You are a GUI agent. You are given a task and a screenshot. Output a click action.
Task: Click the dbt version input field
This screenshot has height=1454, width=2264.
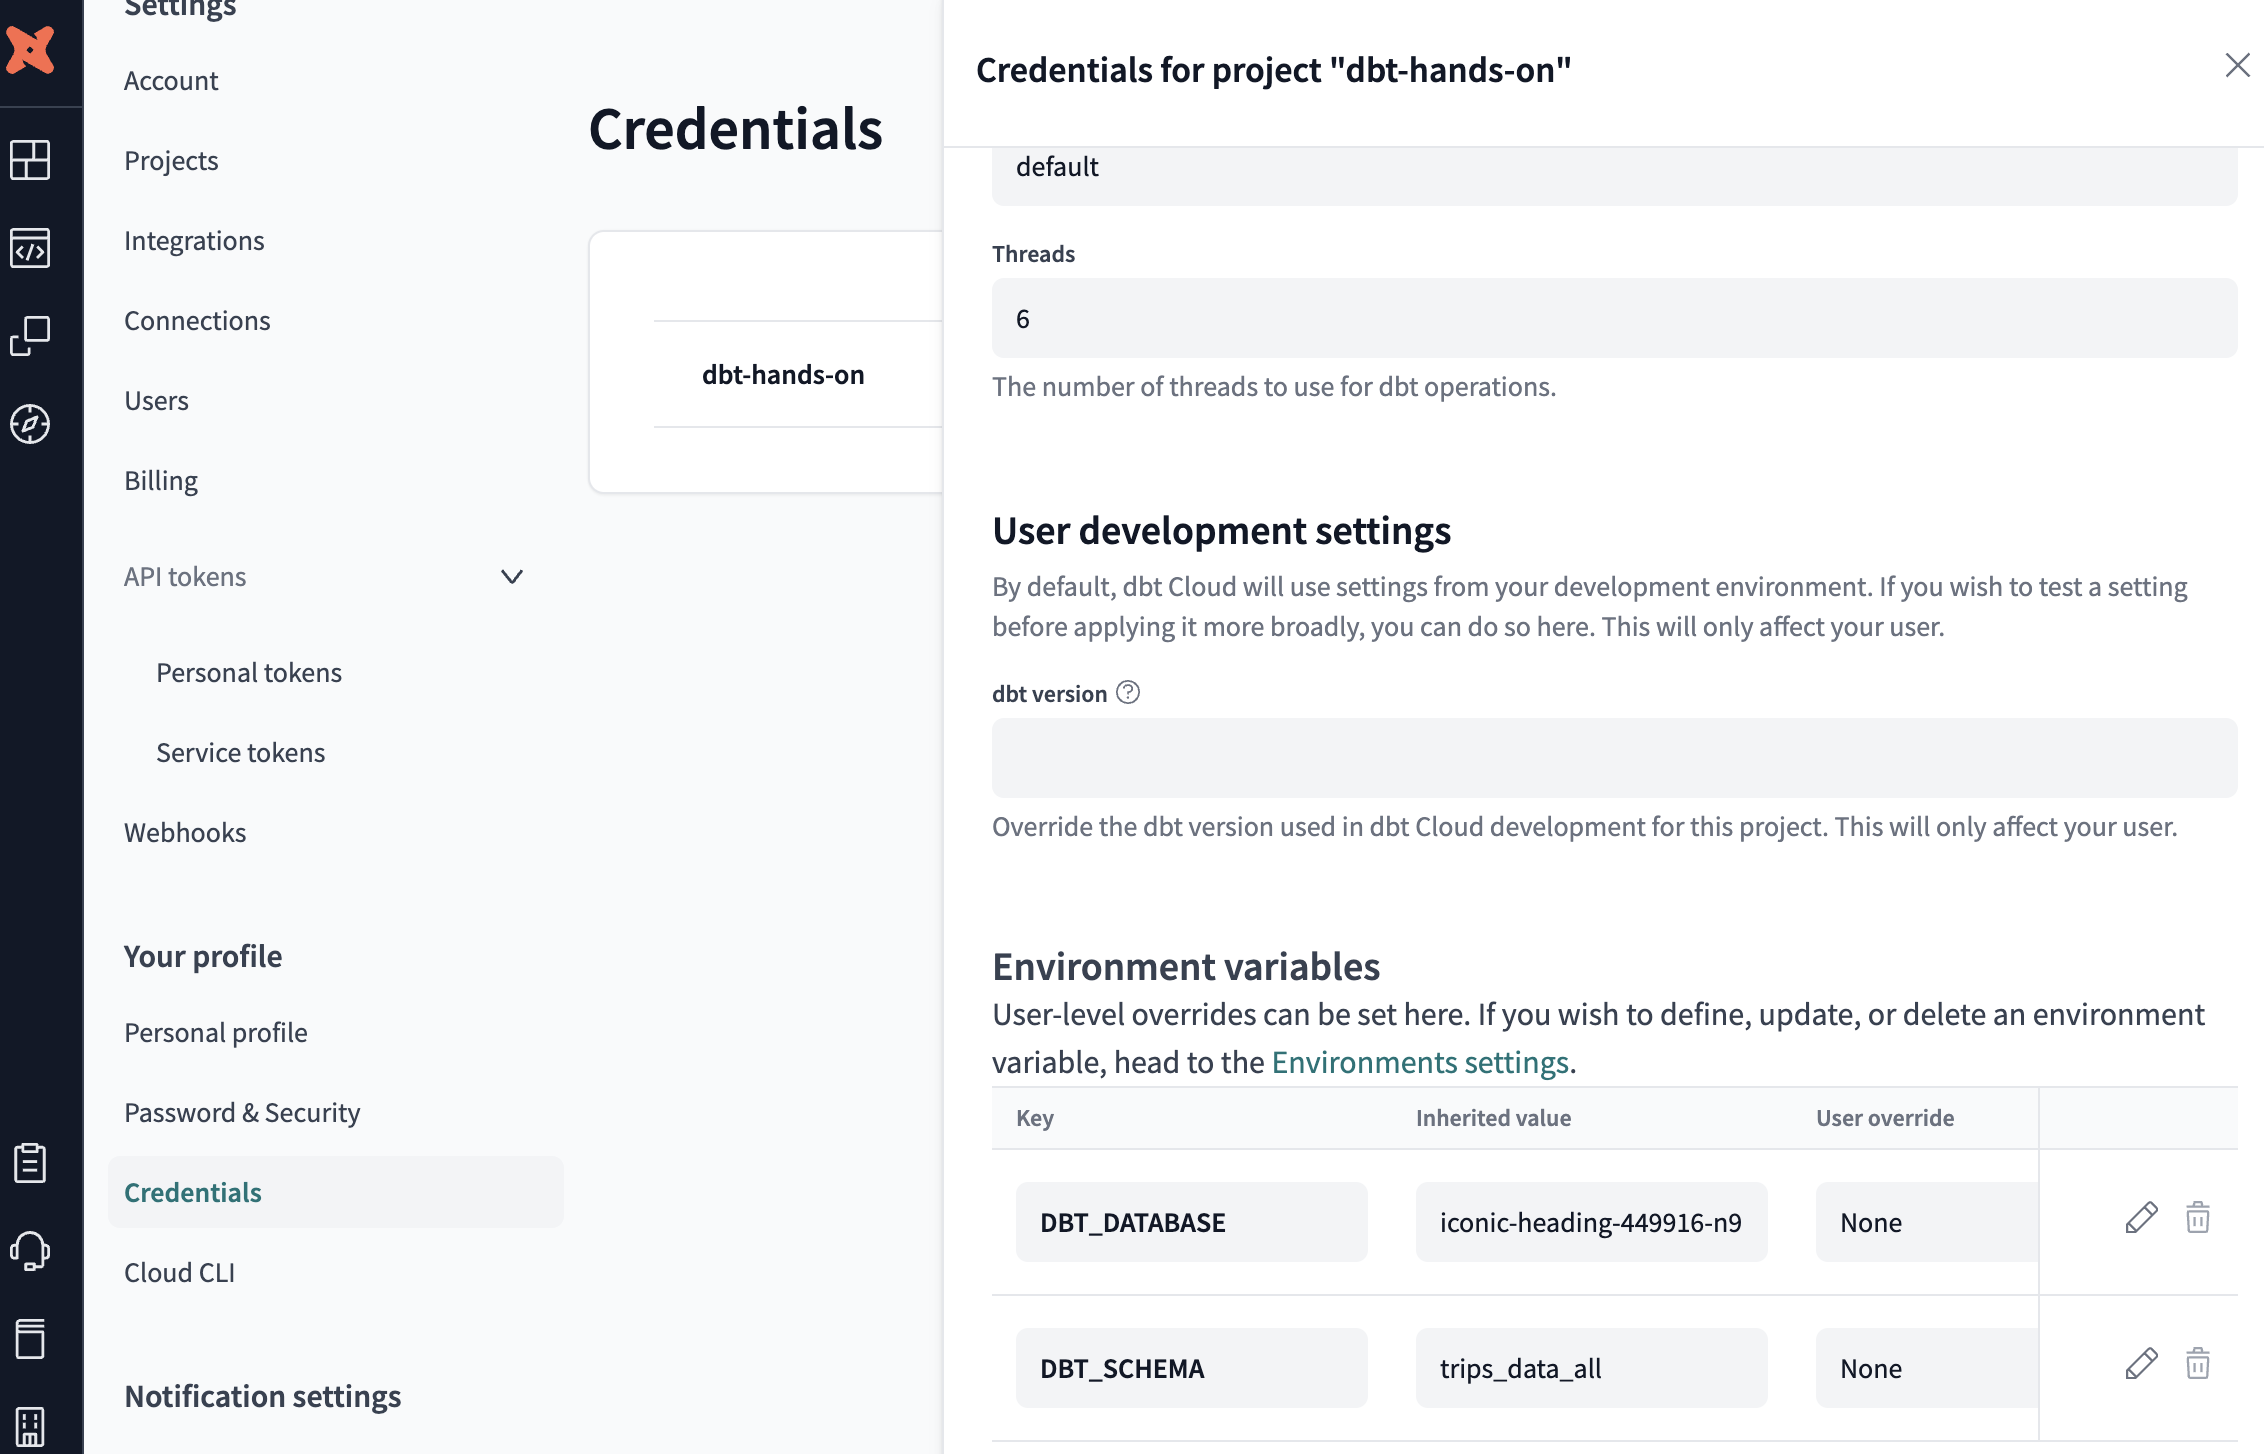coord(1615,758)
